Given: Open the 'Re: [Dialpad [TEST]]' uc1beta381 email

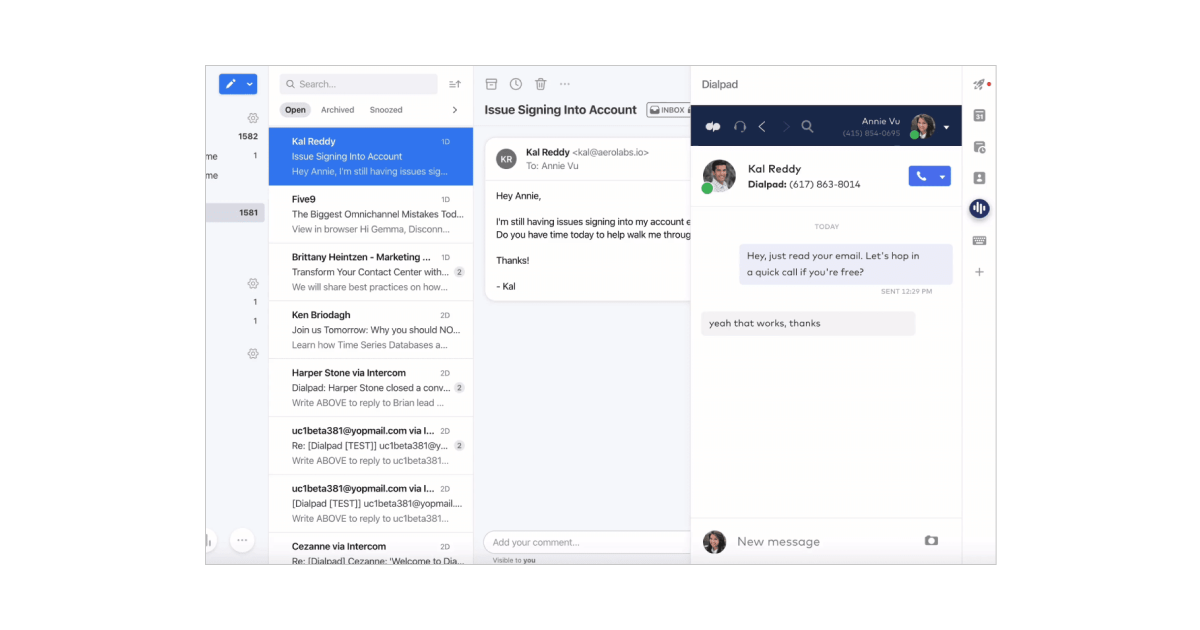Looking at the screenshot, I should point(370,446).
